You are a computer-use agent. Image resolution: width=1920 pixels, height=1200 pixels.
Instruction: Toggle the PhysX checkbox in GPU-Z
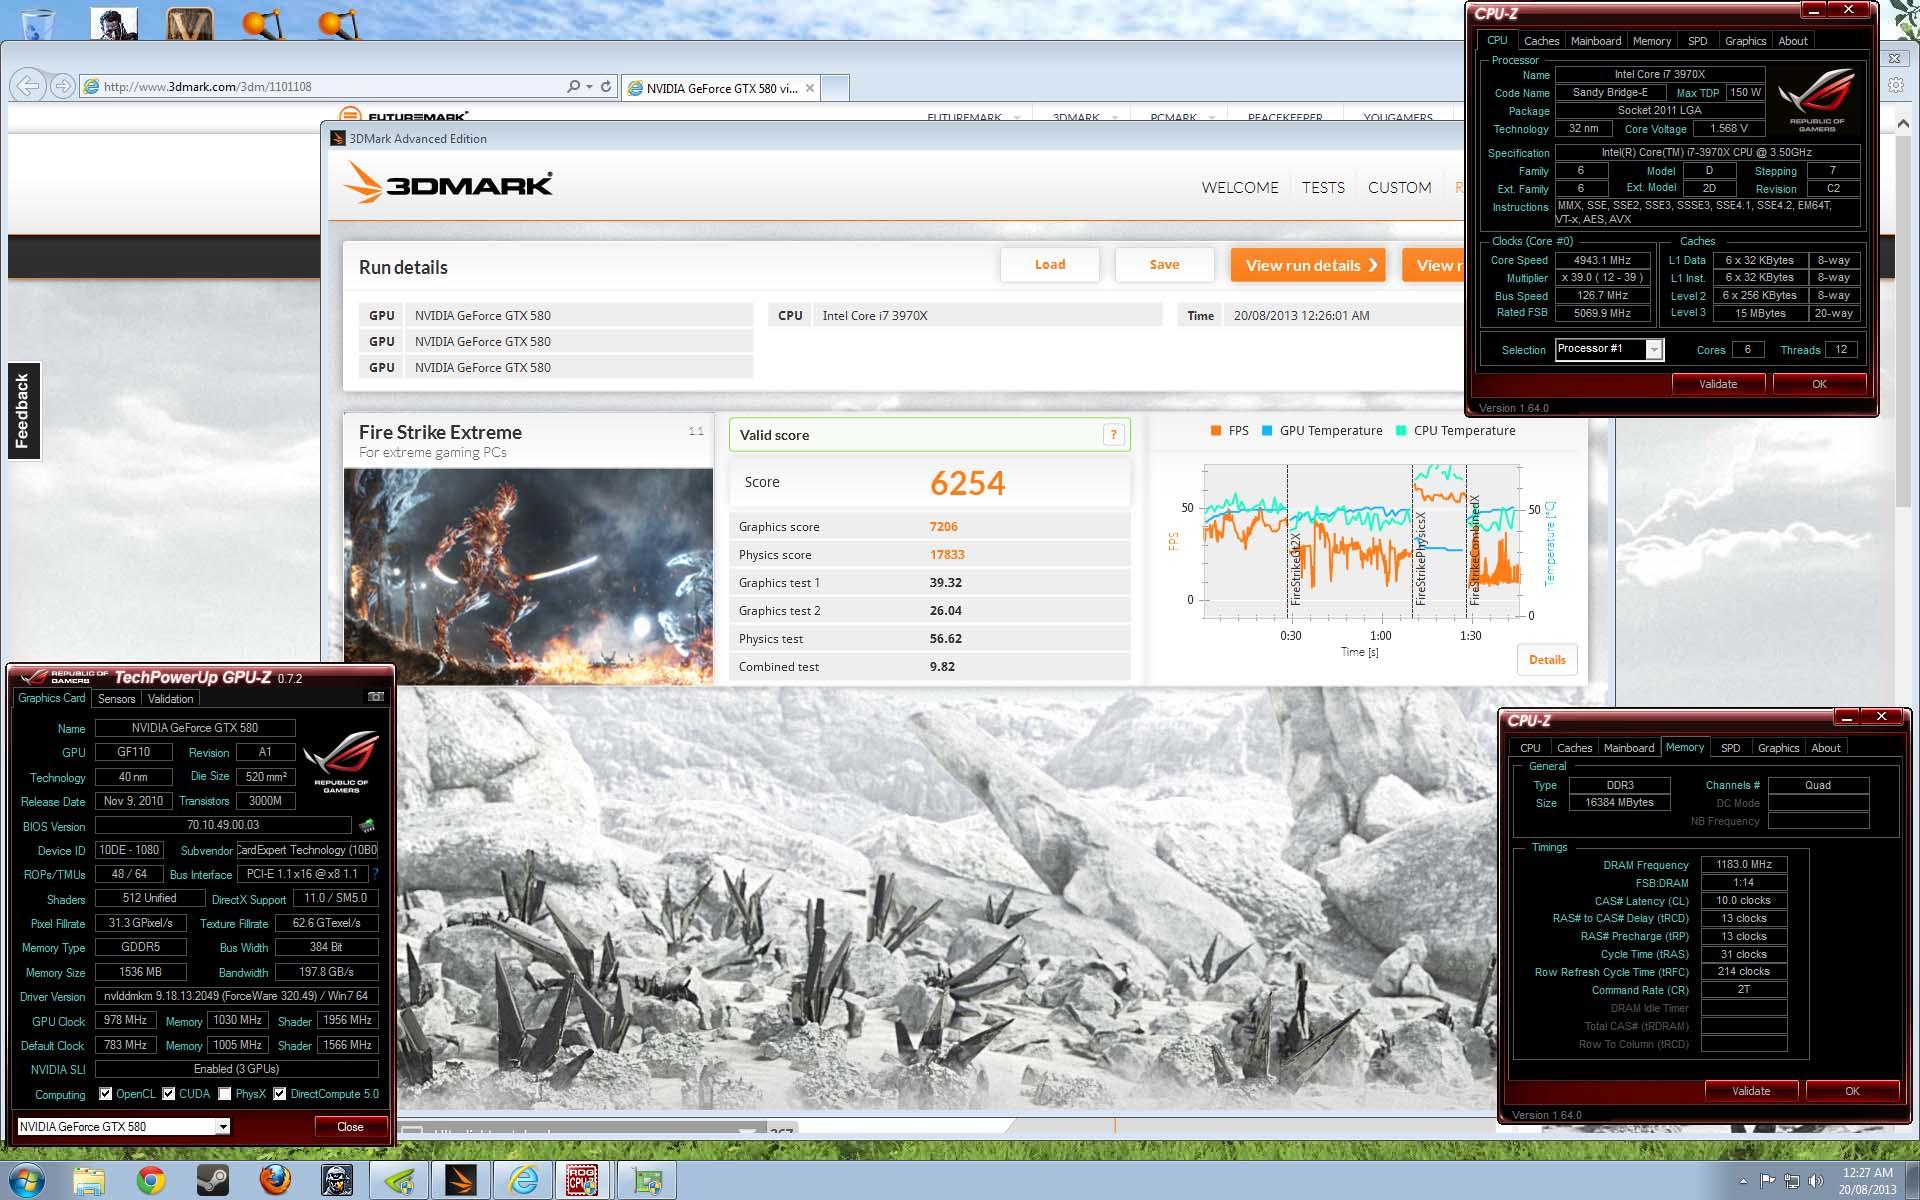coord(225,1094)
